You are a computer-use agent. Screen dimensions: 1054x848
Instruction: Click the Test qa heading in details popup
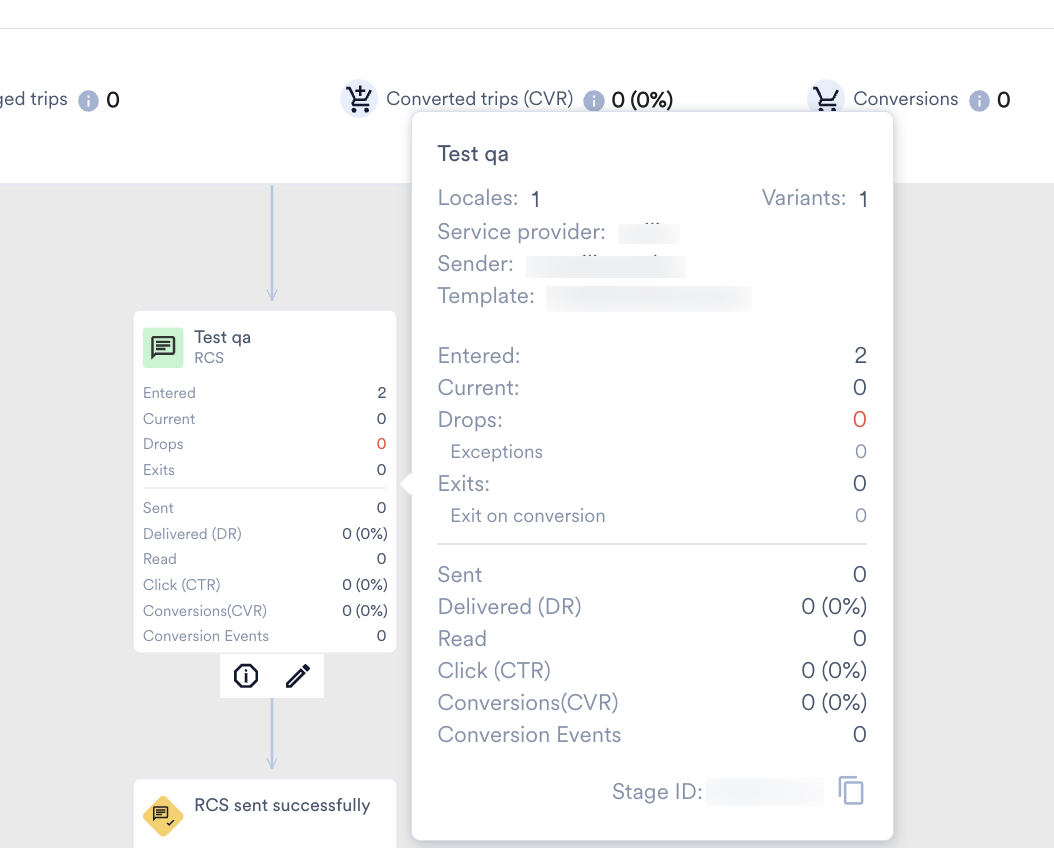473,154
